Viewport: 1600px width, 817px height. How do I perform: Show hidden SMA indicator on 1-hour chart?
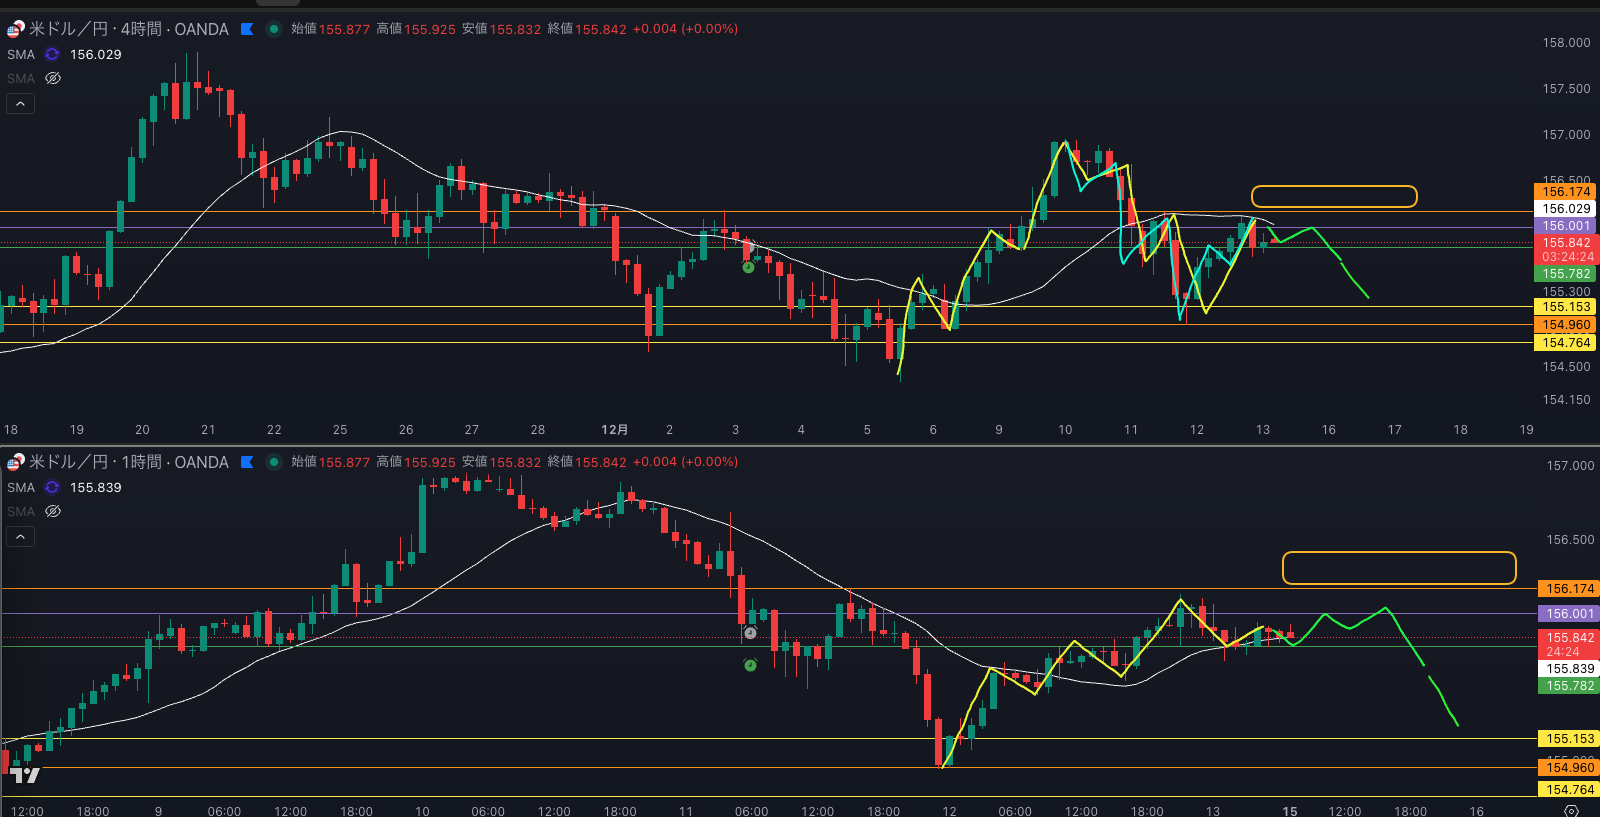[x=53, y=511]
